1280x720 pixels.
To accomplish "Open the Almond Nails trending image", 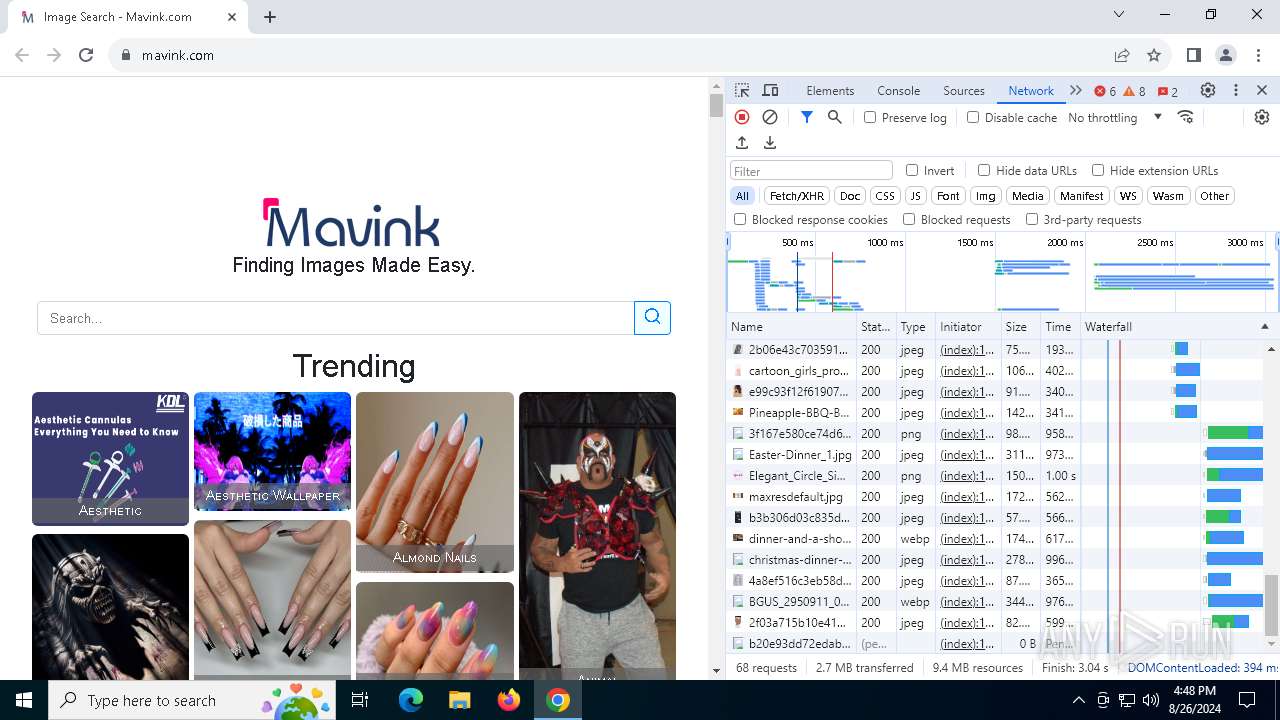I will click(x=435, y=482).
